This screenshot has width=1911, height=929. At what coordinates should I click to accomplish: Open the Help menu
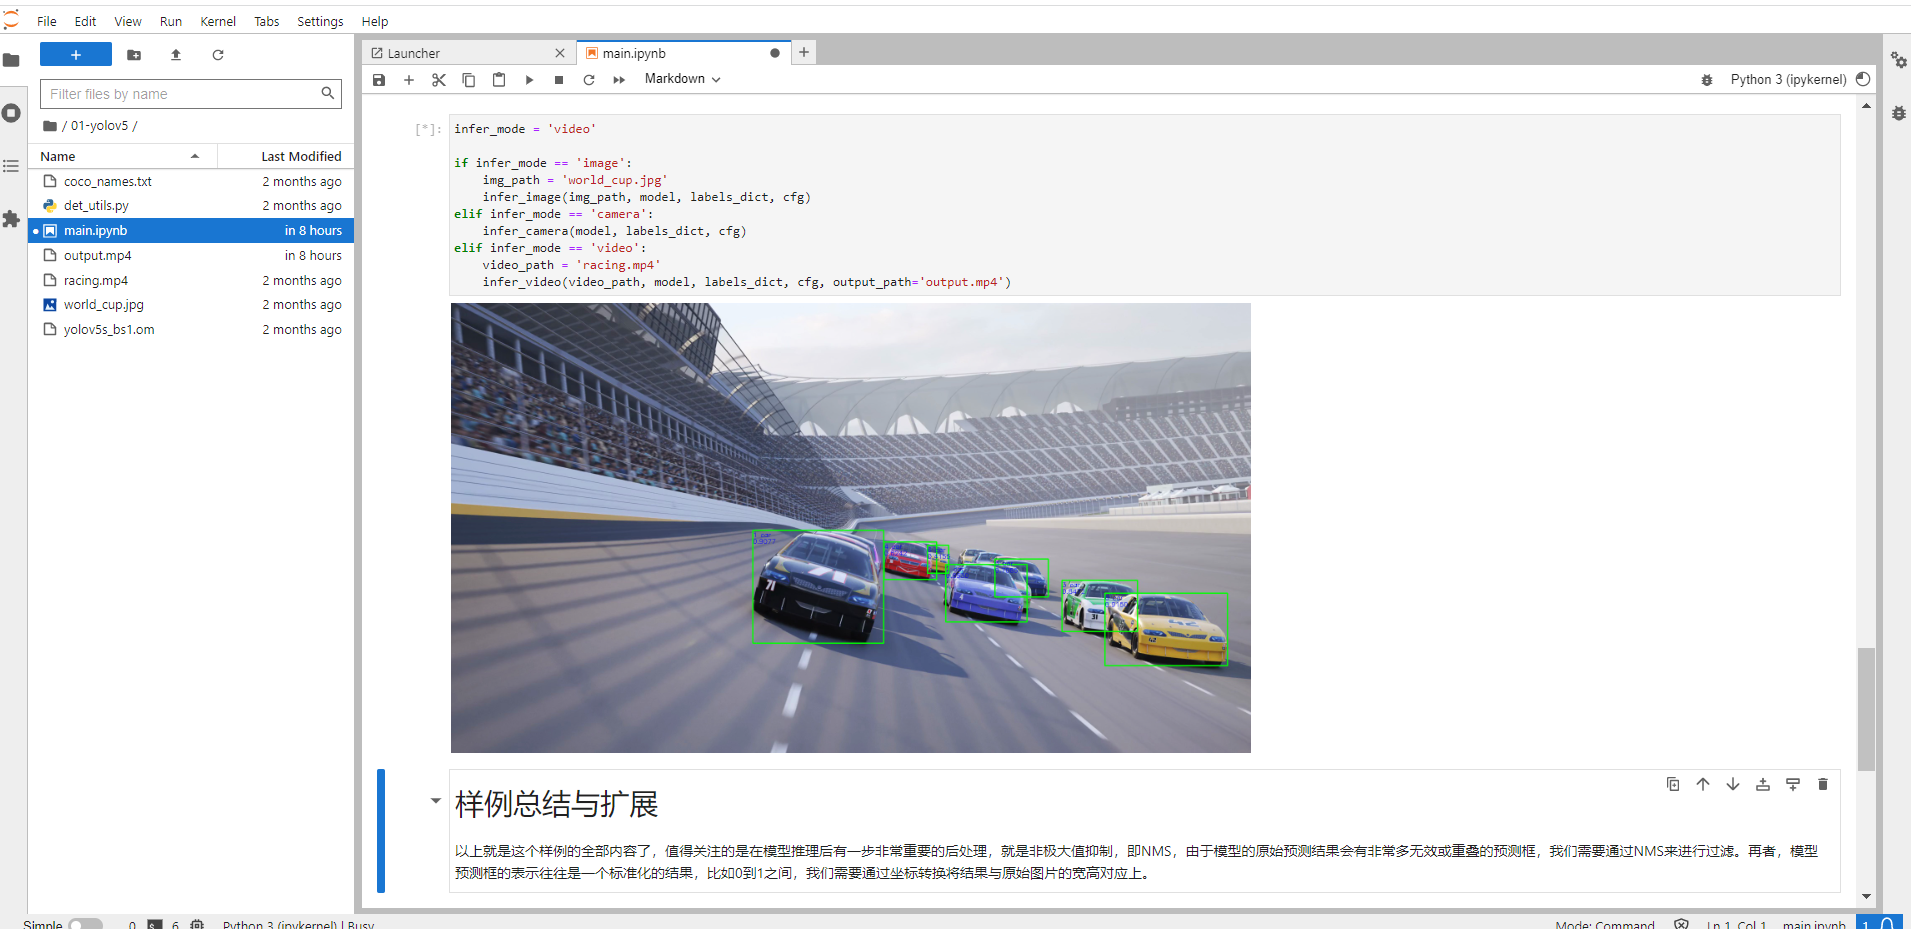(375, 21)
